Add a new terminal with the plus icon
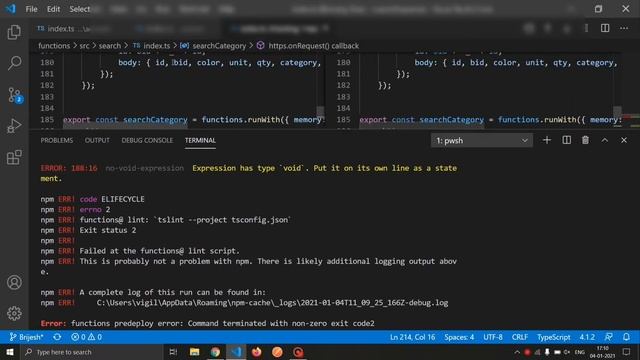Screen dimensions: 640x360 click(x=547, y=140)
